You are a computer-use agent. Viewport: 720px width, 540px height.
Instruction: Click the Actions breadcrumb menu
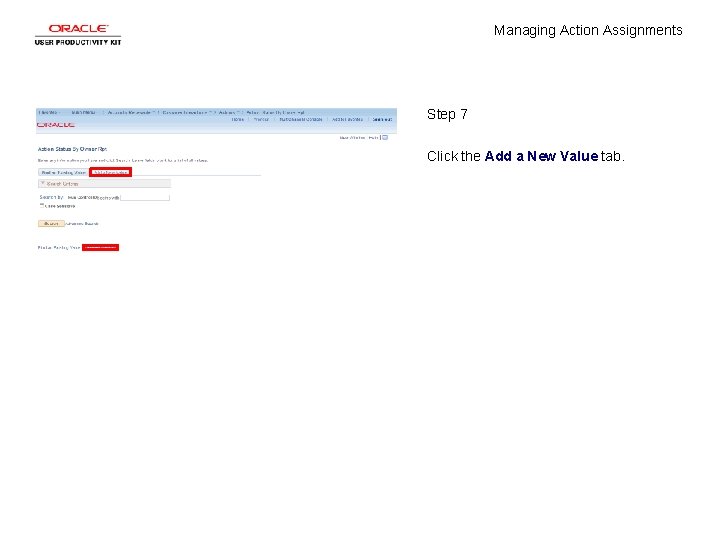[228, 112]
